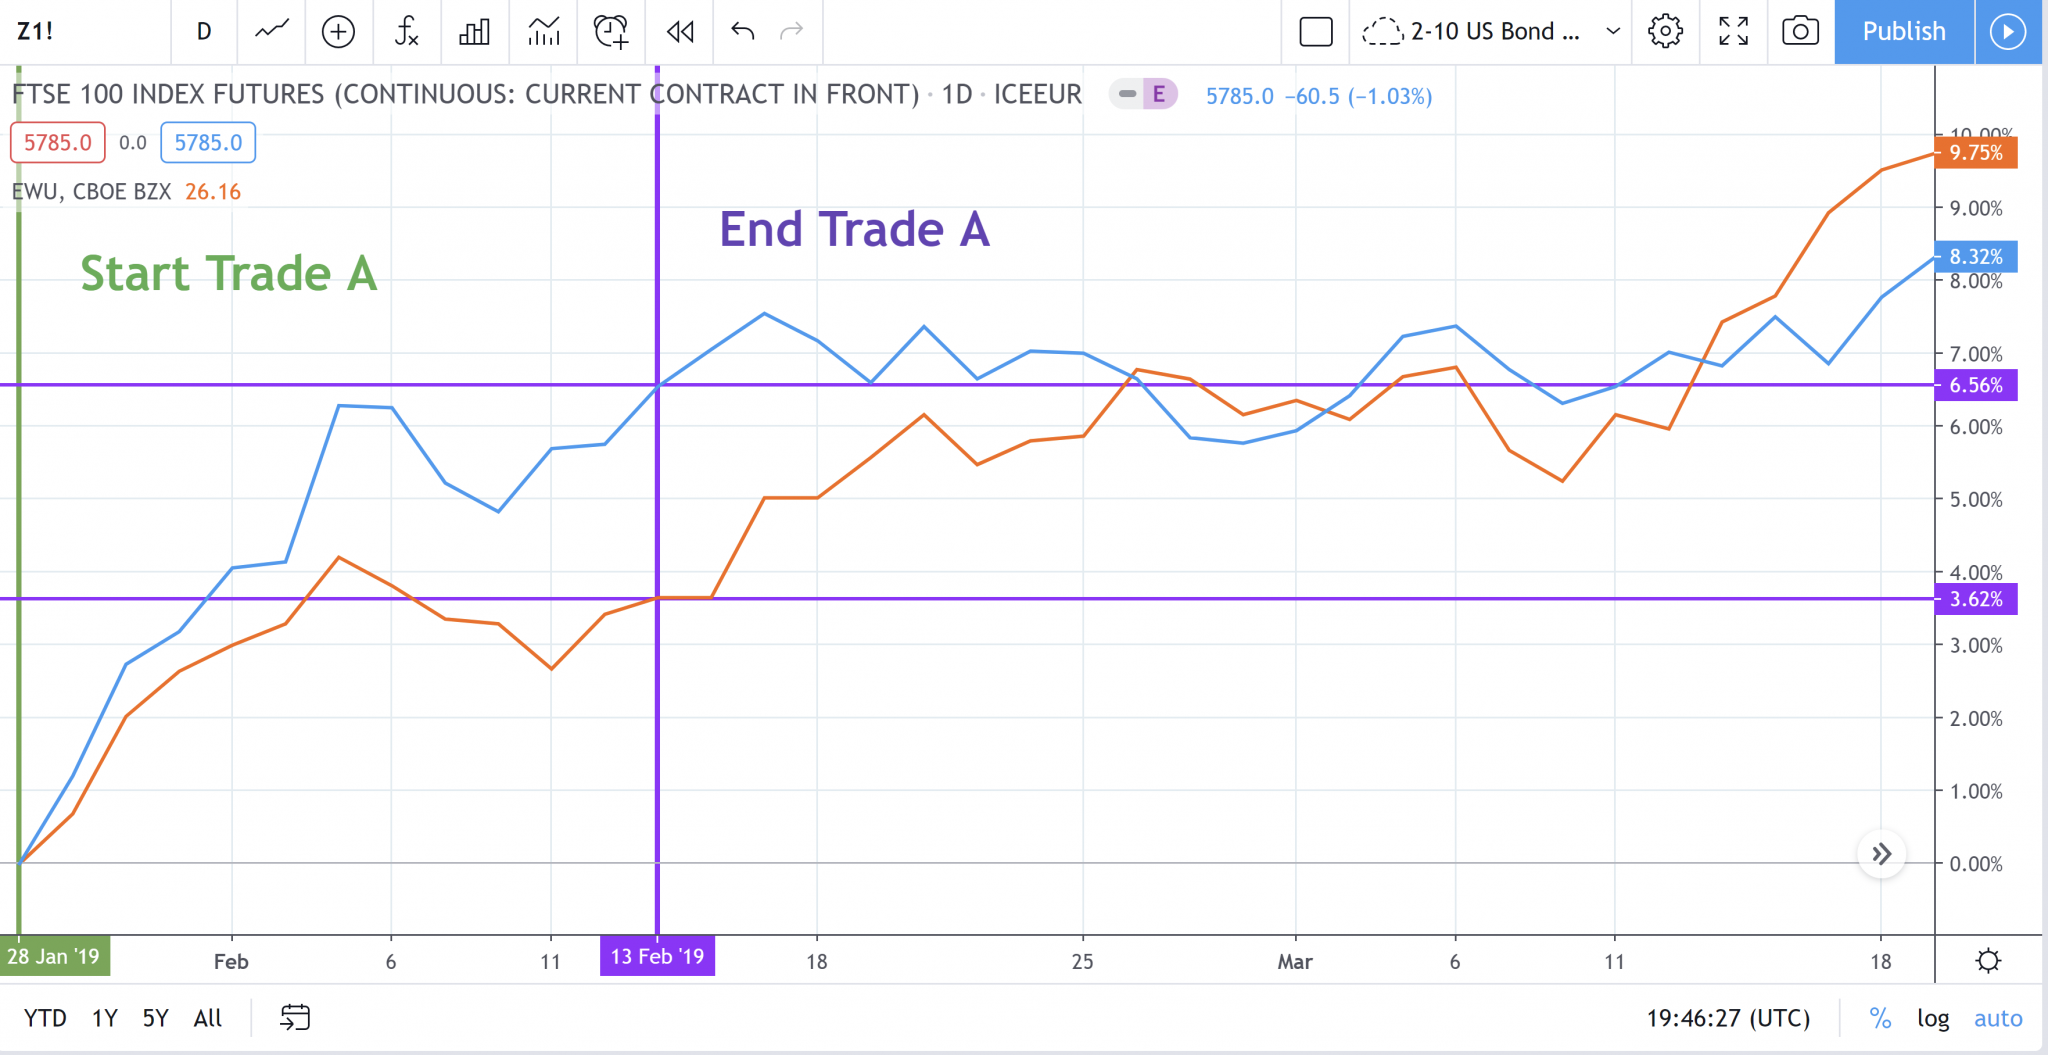Disable auto scale mode

pos(1997,1018)
